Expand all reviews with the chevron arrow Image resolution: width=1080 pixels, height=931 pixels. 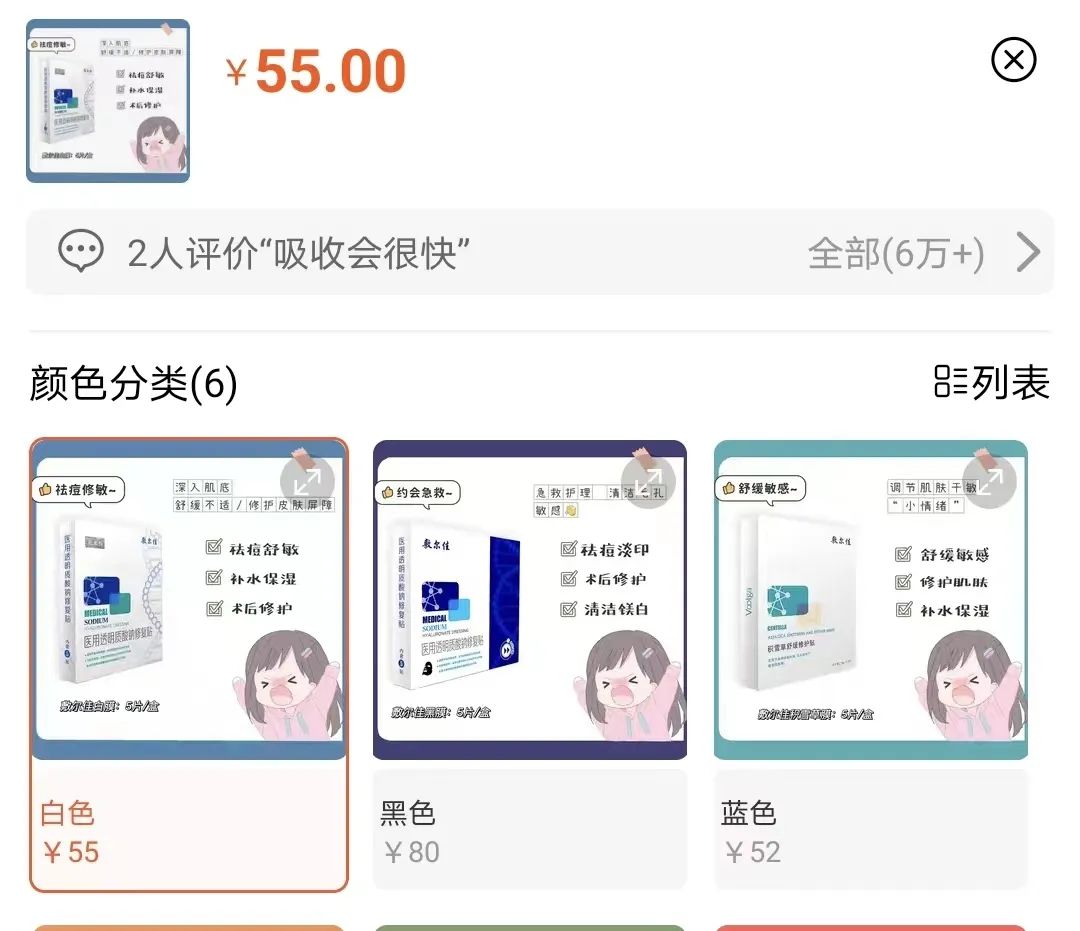[1028, 253]
